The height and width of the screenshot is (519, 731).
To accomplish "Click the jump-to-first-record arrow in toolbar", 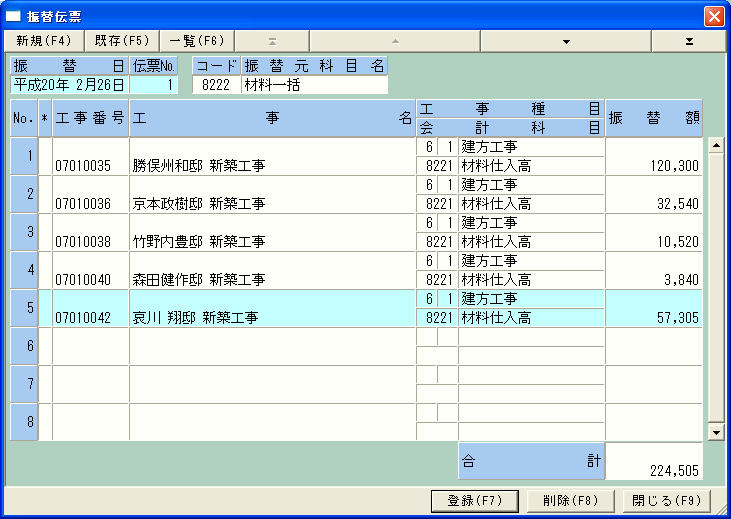I will click(272, 41).
